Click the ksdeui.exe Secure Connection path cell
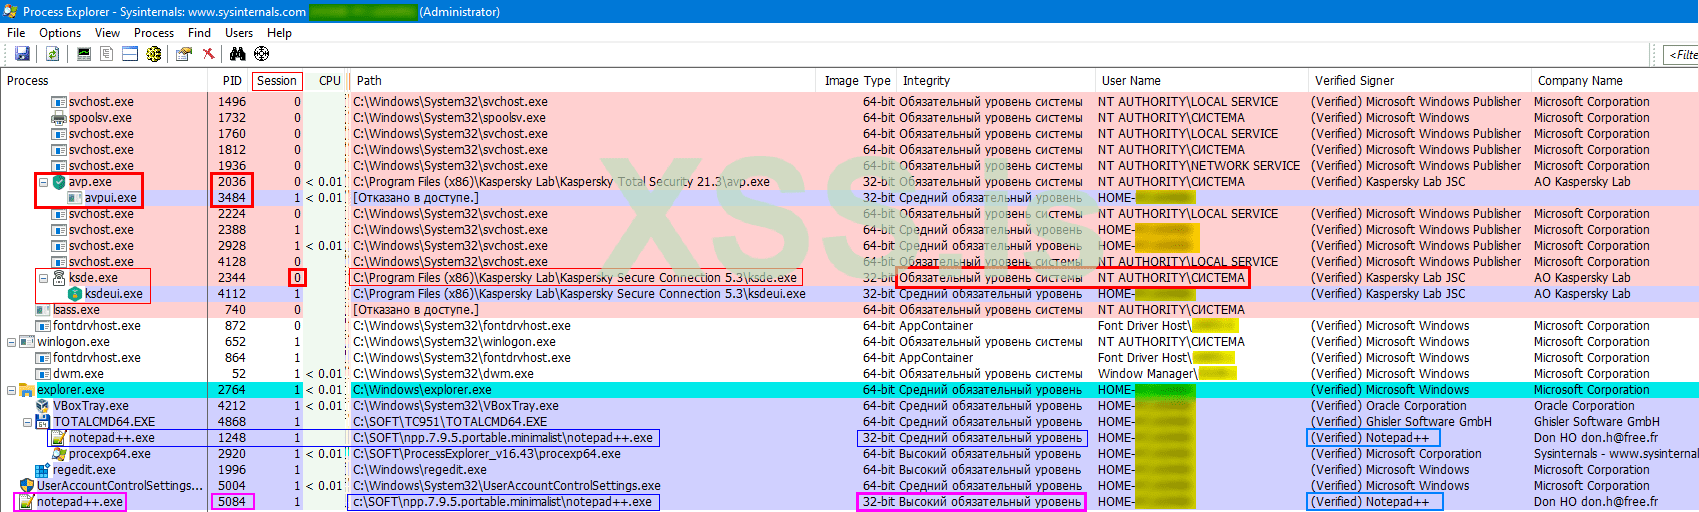The width and height of the screenshot is (1699, 512). point(579,294)
